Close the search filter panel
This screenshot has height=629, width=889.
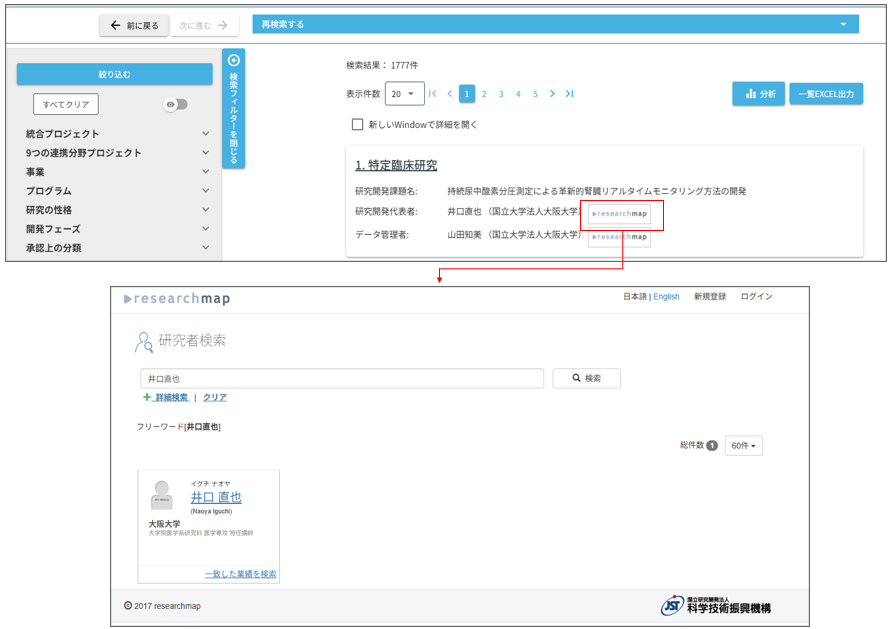coord(234,108)
